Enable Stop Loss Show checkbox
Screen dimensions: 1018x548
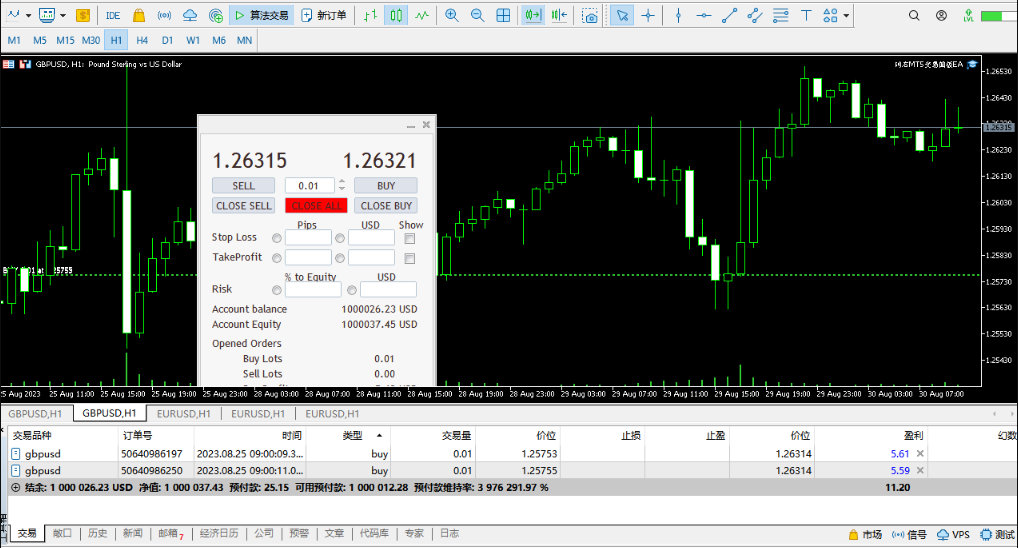point(410,238)
